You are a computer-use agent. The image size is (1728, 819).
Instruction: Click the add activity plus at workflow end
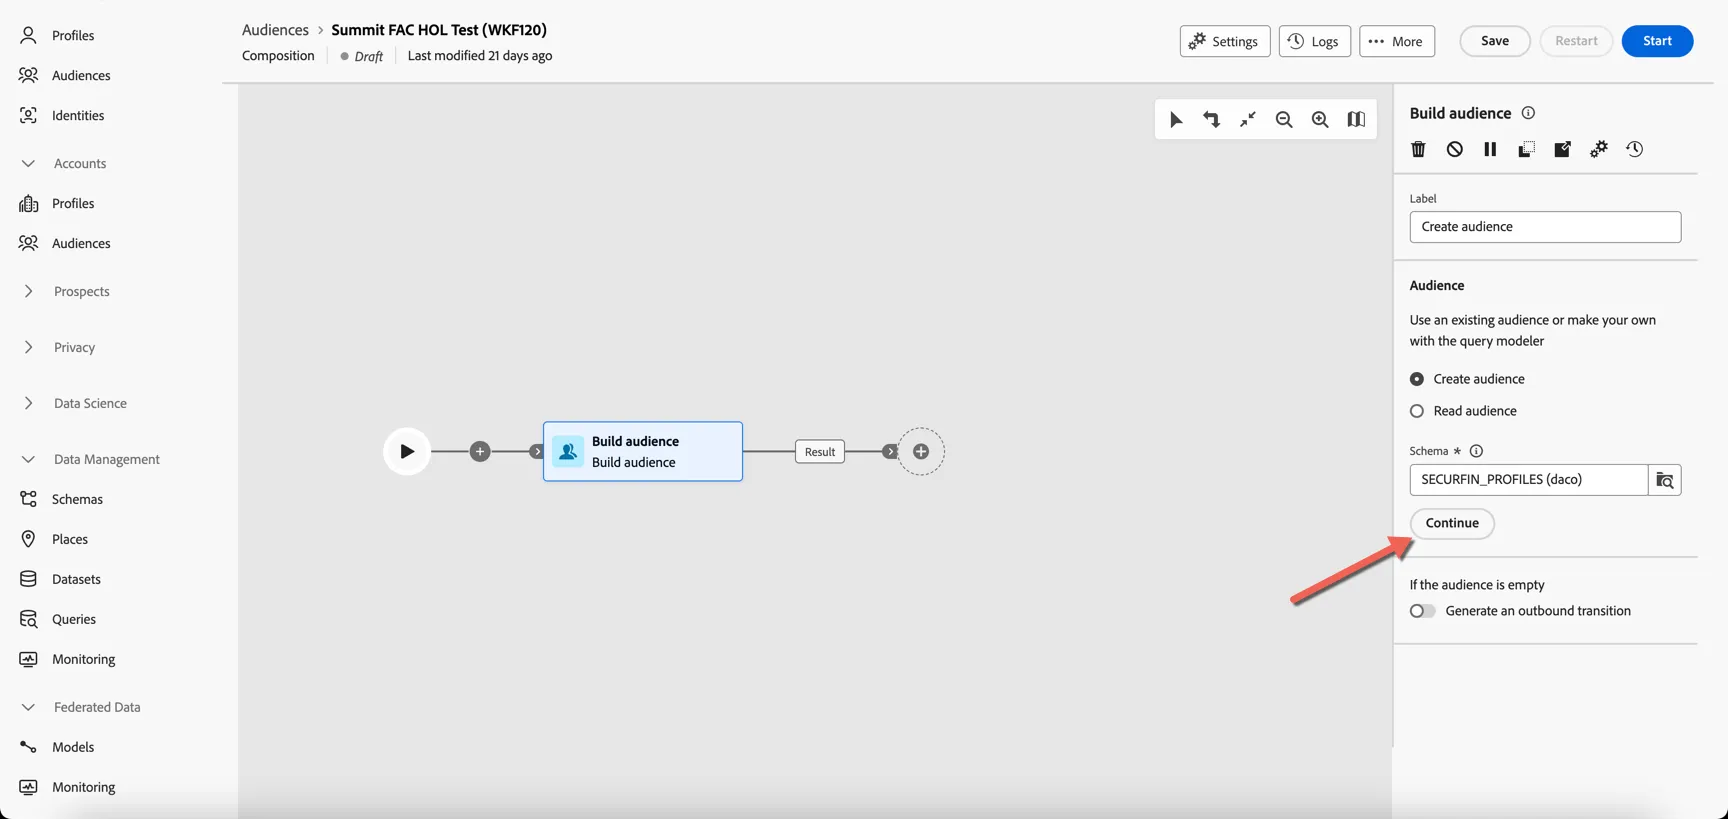(921, 452)
